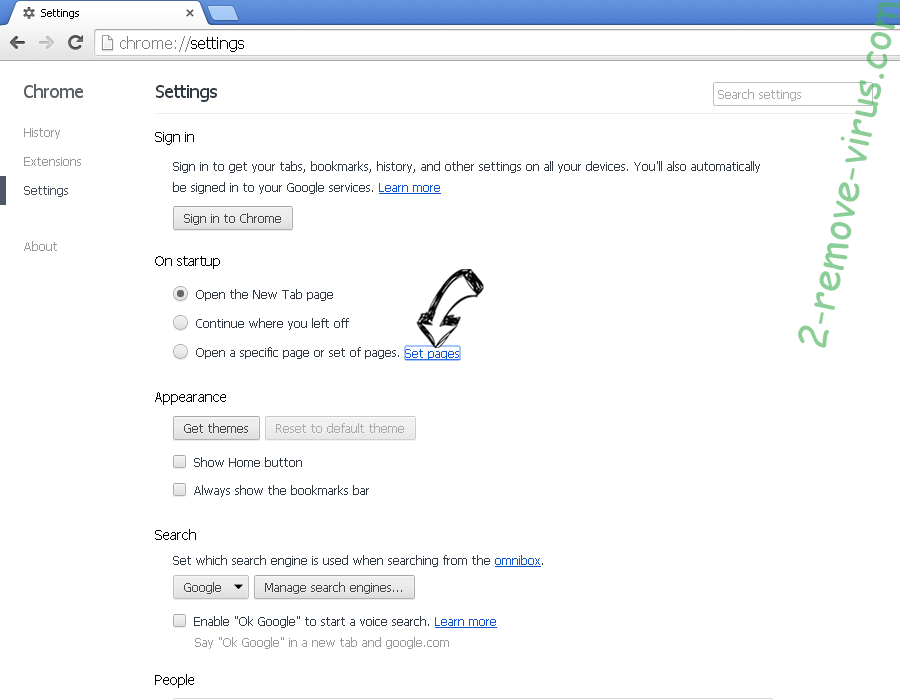The width and height of the screenshot is (900, 700).
Task: Click the page icon in the address bar
Action: click(x=107, y=43)
